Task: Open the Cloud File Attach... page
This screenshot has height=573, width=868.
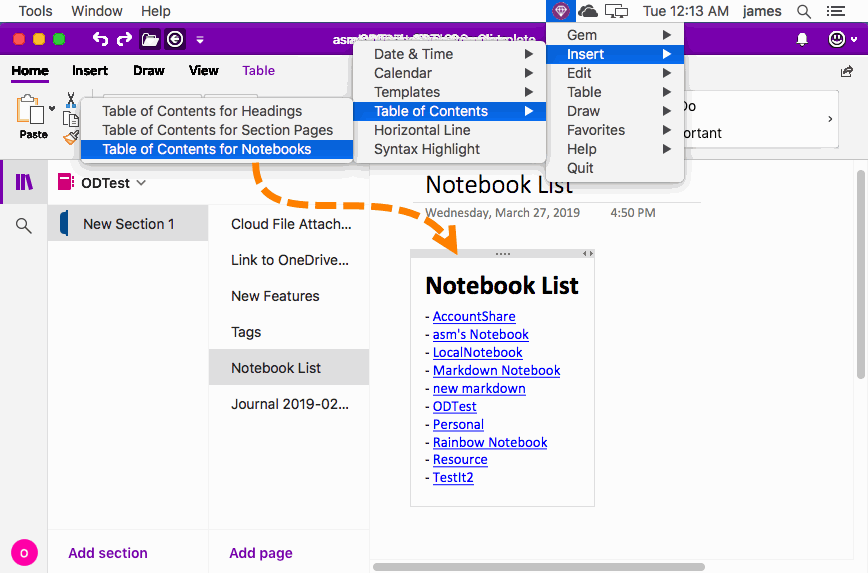Action: click(x=289, y=224)
